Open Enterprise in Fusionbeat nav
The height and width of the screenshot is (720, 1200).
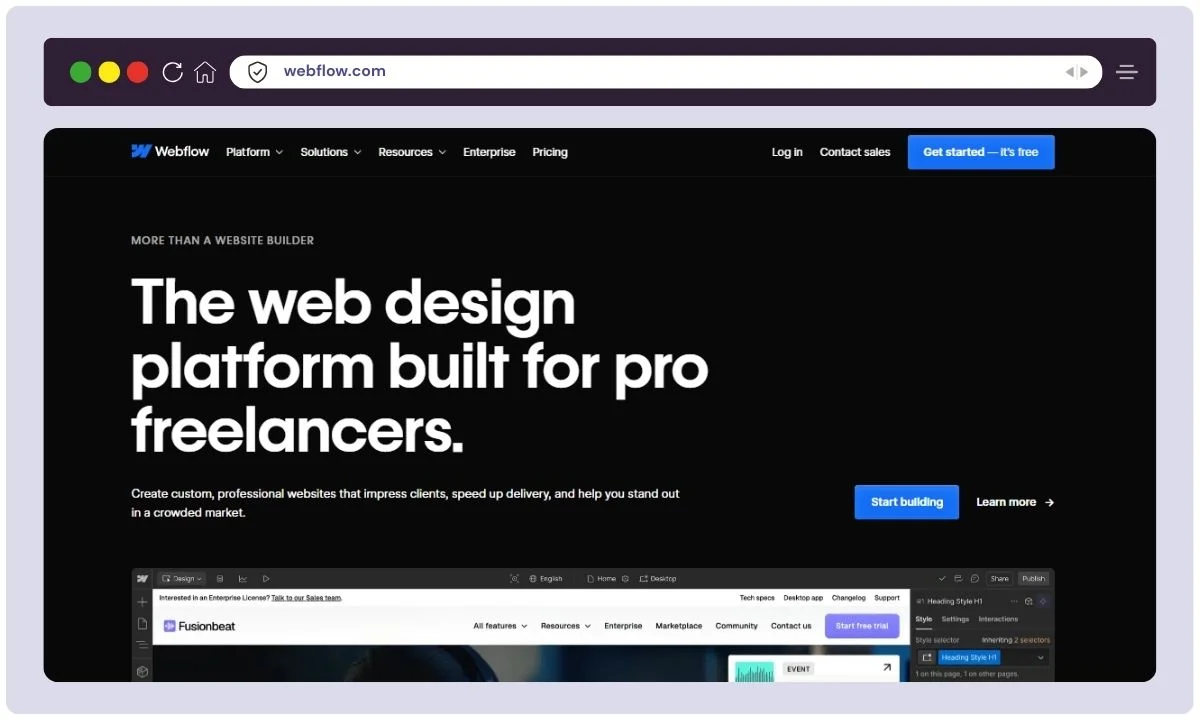(x=623, y=626)
